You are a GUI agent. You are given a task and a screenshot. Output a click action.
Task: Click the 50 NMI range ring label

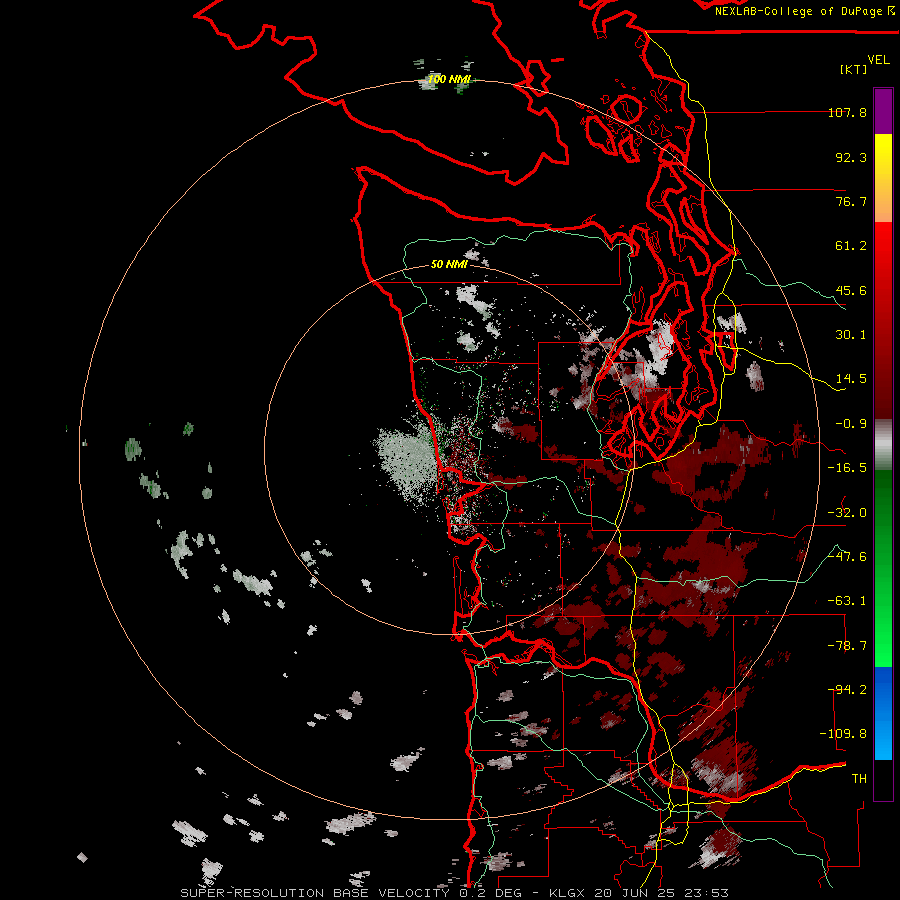449,265
